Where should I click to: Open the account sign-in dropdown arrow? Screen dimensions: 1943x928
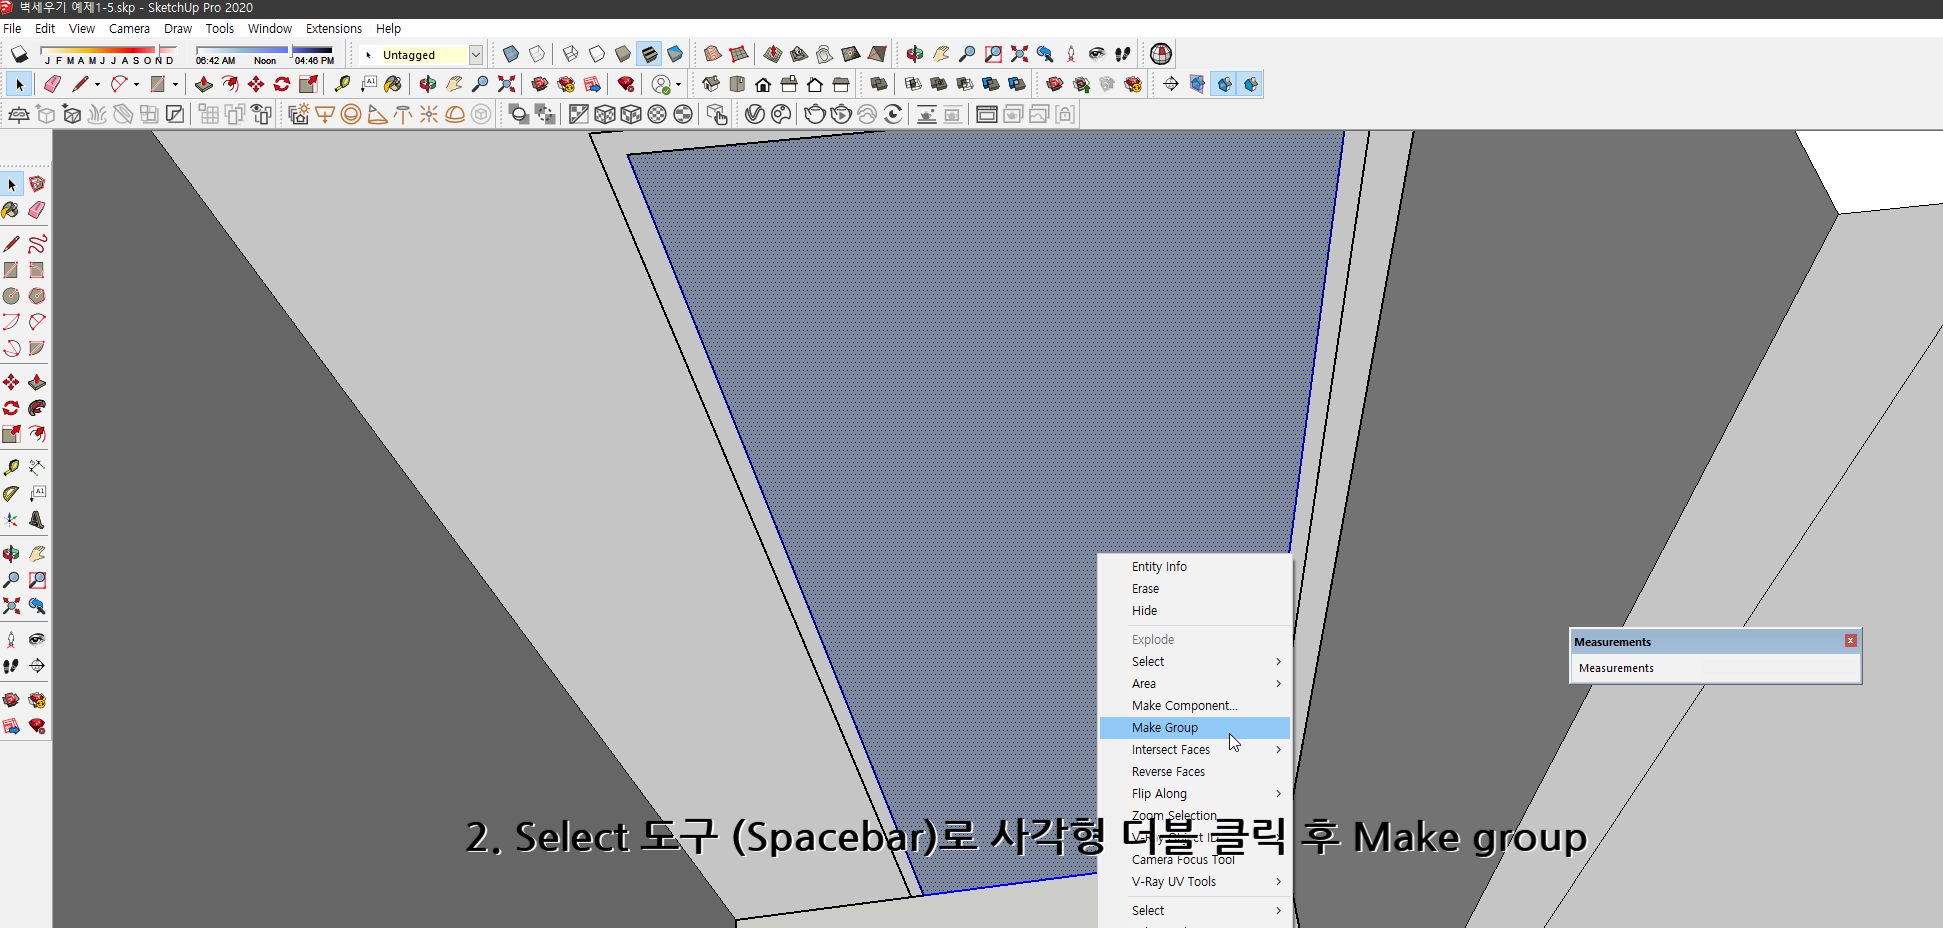[679, 85]
